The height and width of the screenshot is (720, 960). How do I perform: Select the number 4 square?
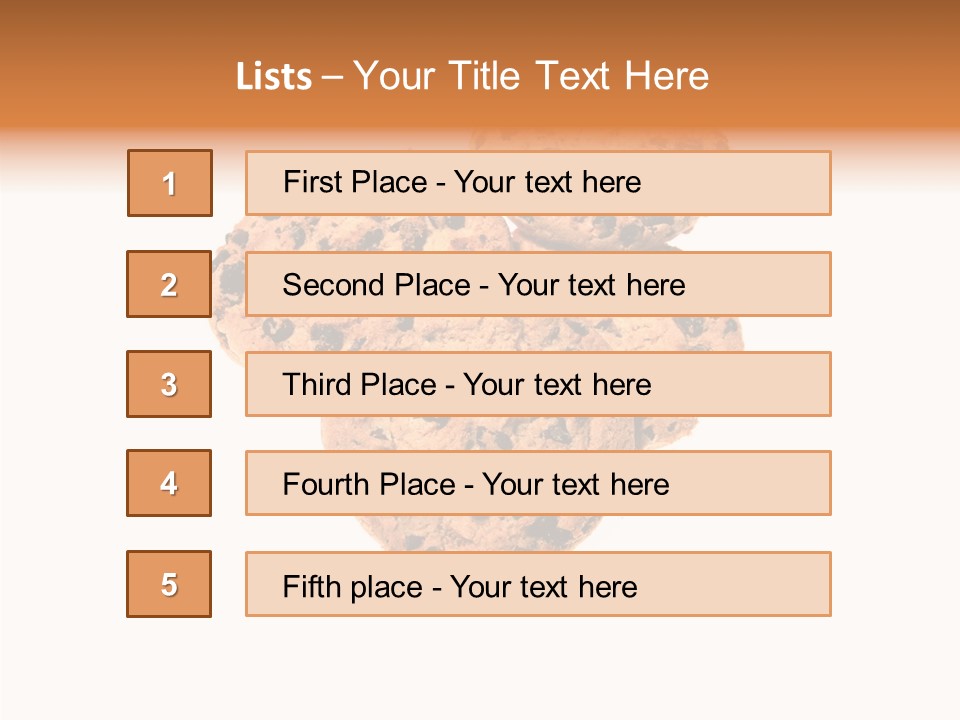[169, 483]
